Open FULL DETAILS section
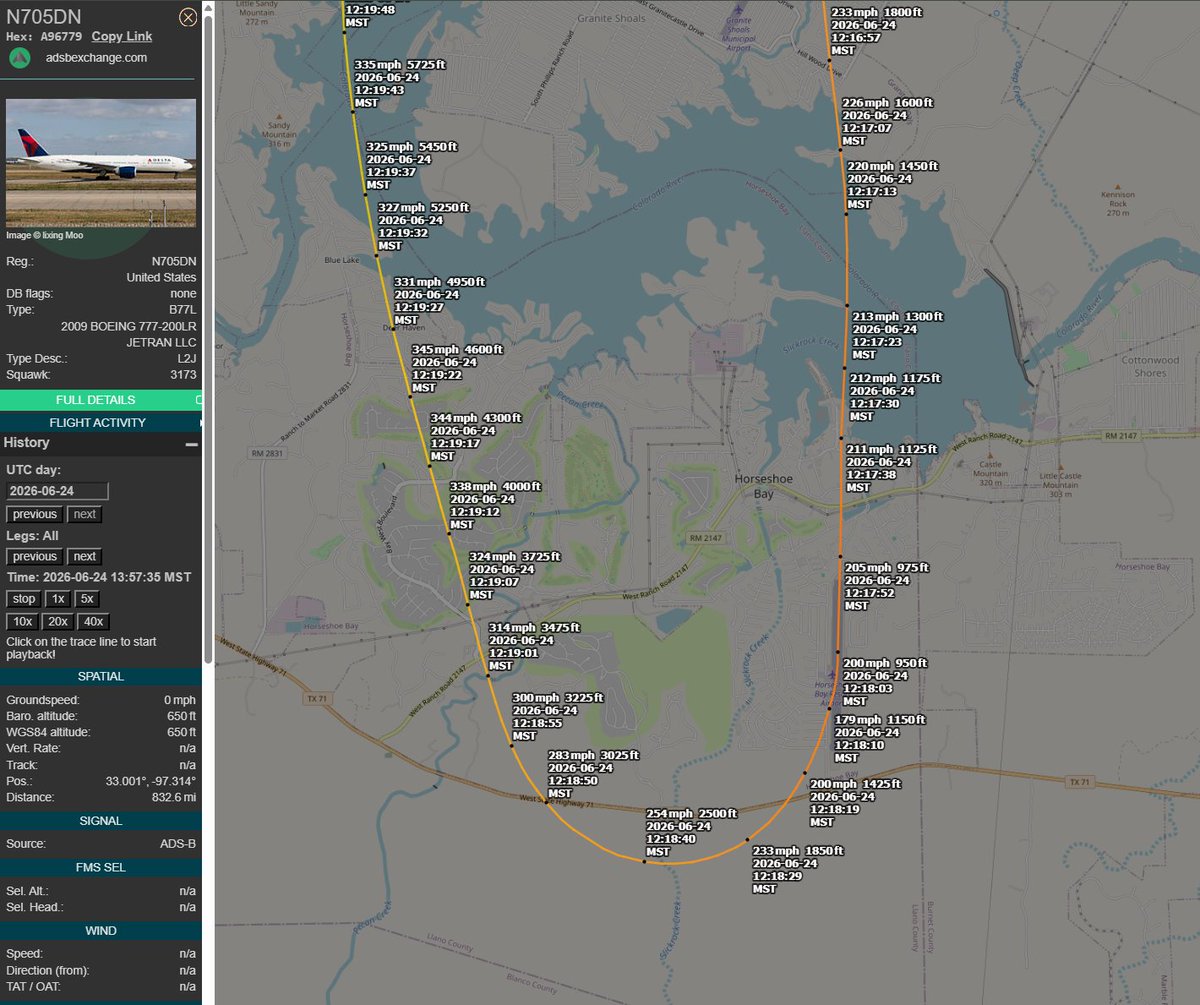 click(101, 400)
